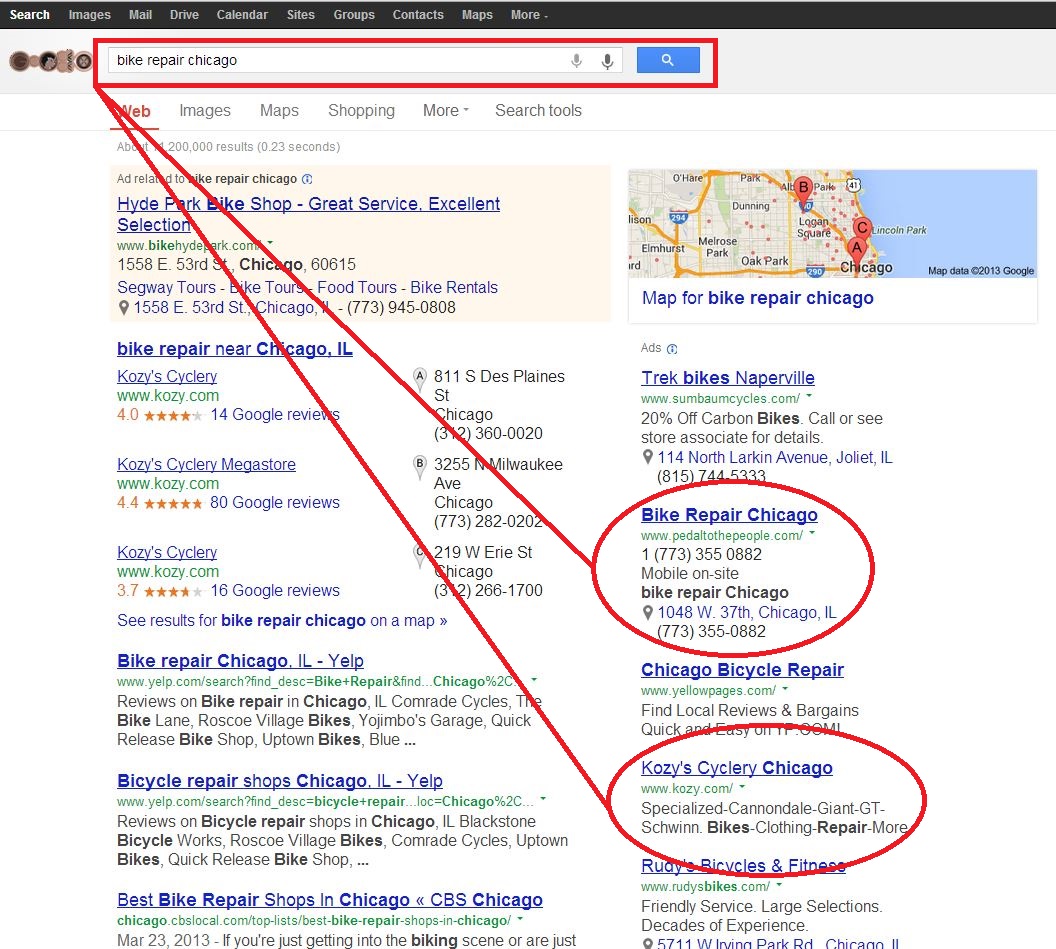Screen dimensions: 1056x949
Task: Open '80 Google reviews' link
Action: point(275,502)
